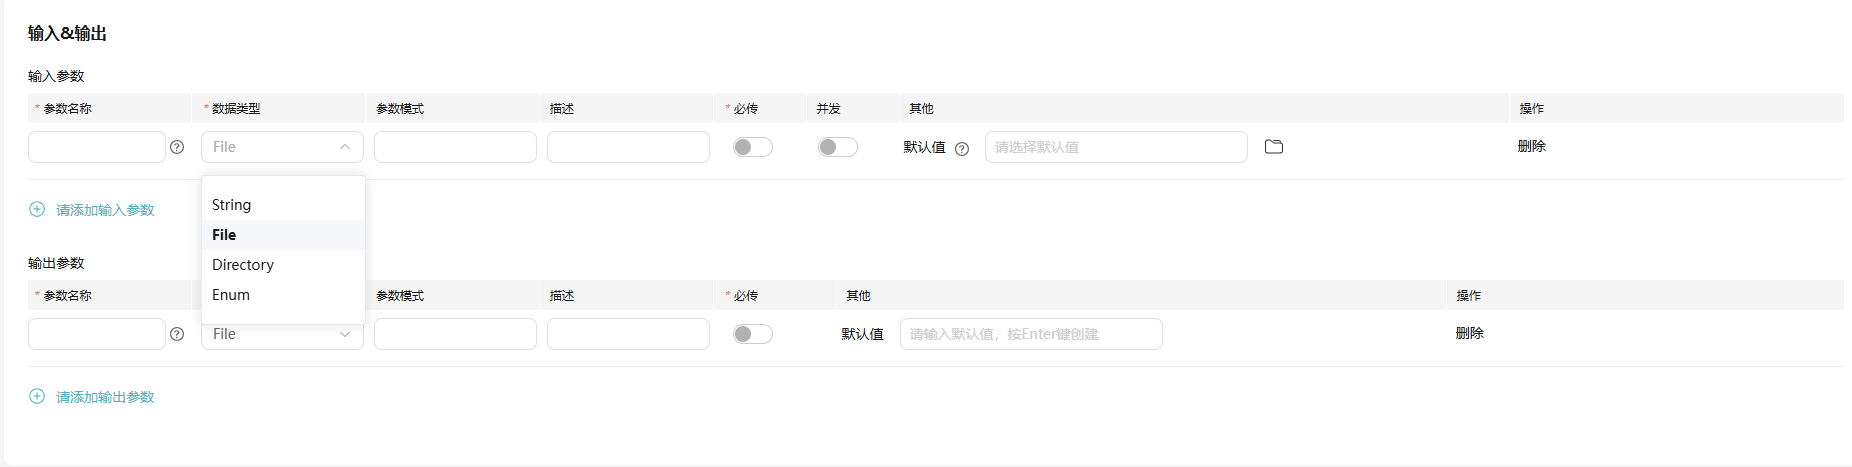Click input parameter 描述 text field
This screenshot has height=467, width=1852.
pyautogui.click(x=628, y=147)
